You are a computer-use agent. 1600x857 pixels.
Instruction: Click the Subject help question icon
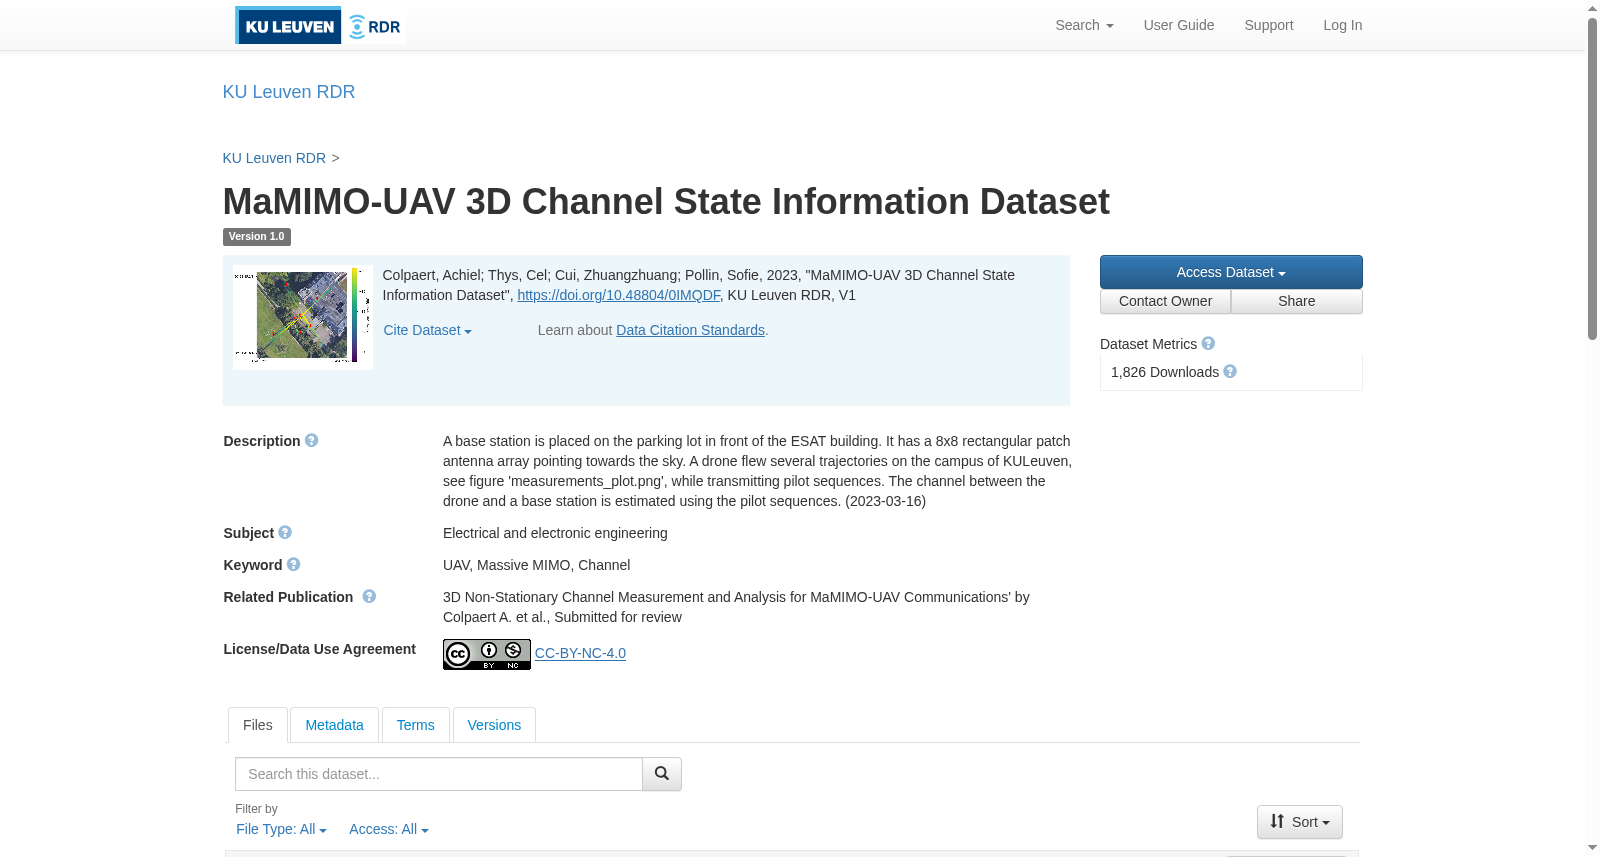[x=285, y=532]
